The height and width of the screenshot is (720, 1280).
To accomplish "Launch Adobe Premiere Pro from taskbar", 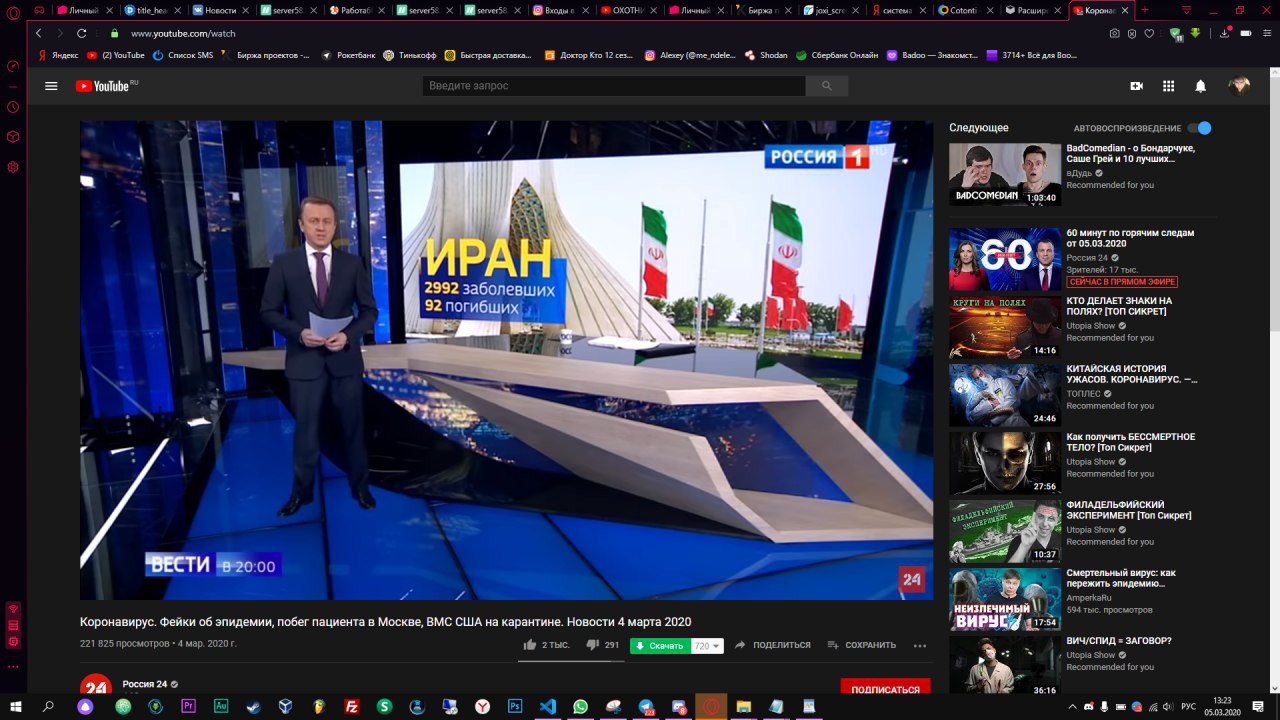I will tap(188, 706).
